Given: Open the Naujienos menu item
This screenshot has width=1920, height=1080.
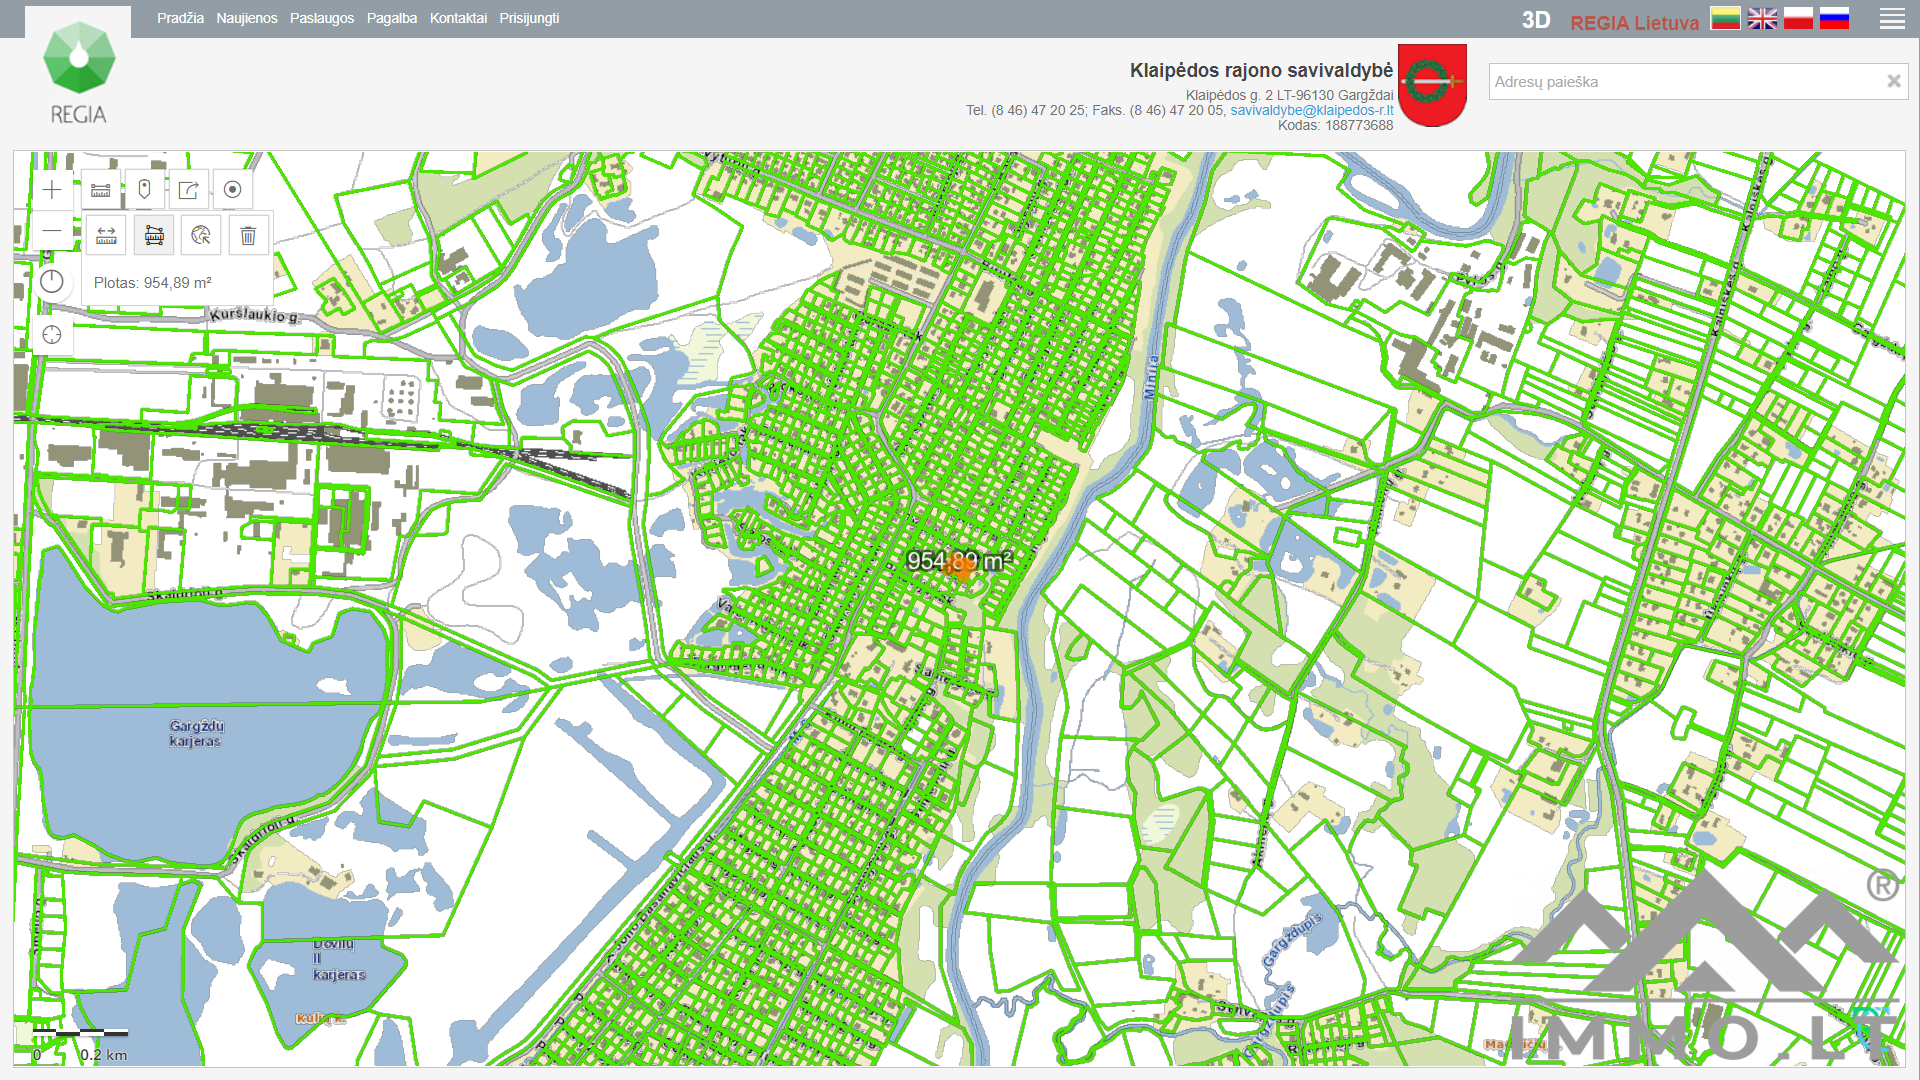Looking at the screenshot, I should pos(247,18).
